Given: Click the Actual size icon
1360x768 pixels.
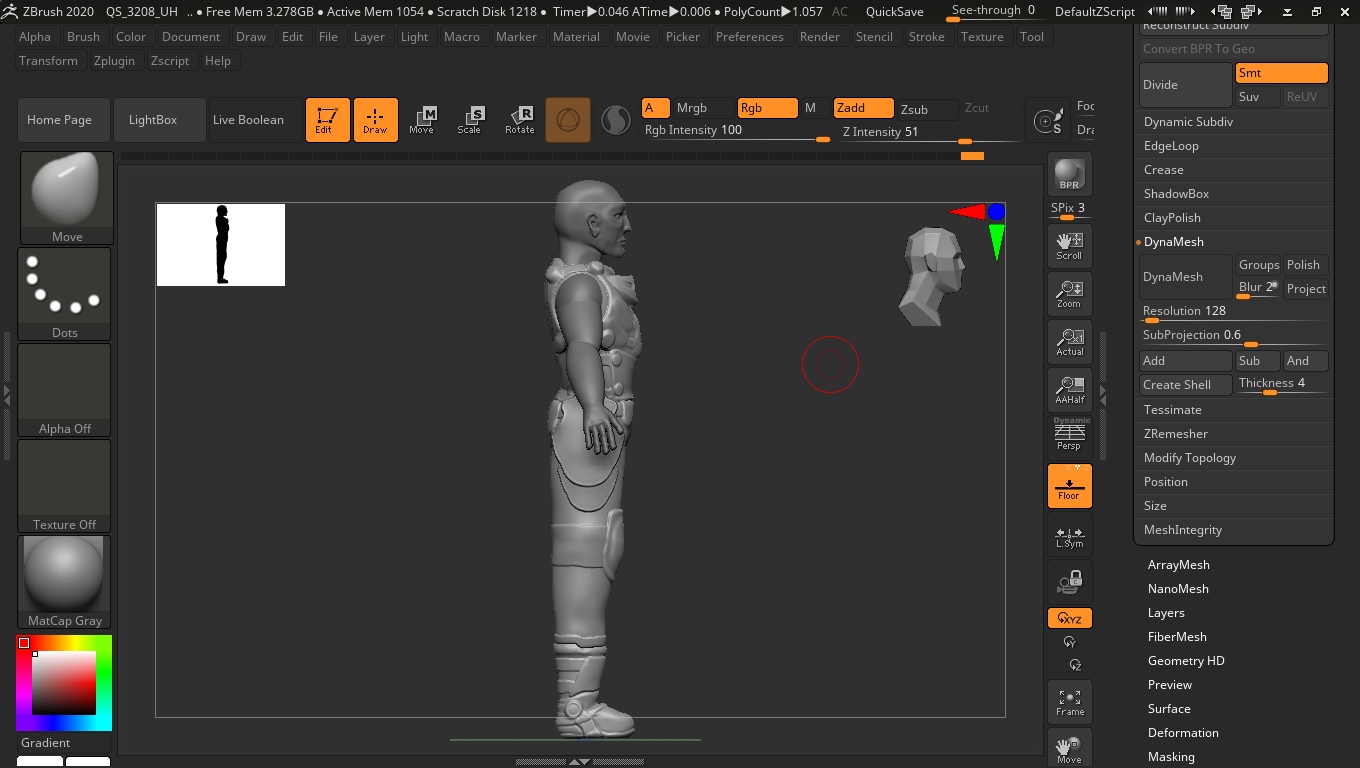Looking at the screenshot, I should coord(1069,342).
